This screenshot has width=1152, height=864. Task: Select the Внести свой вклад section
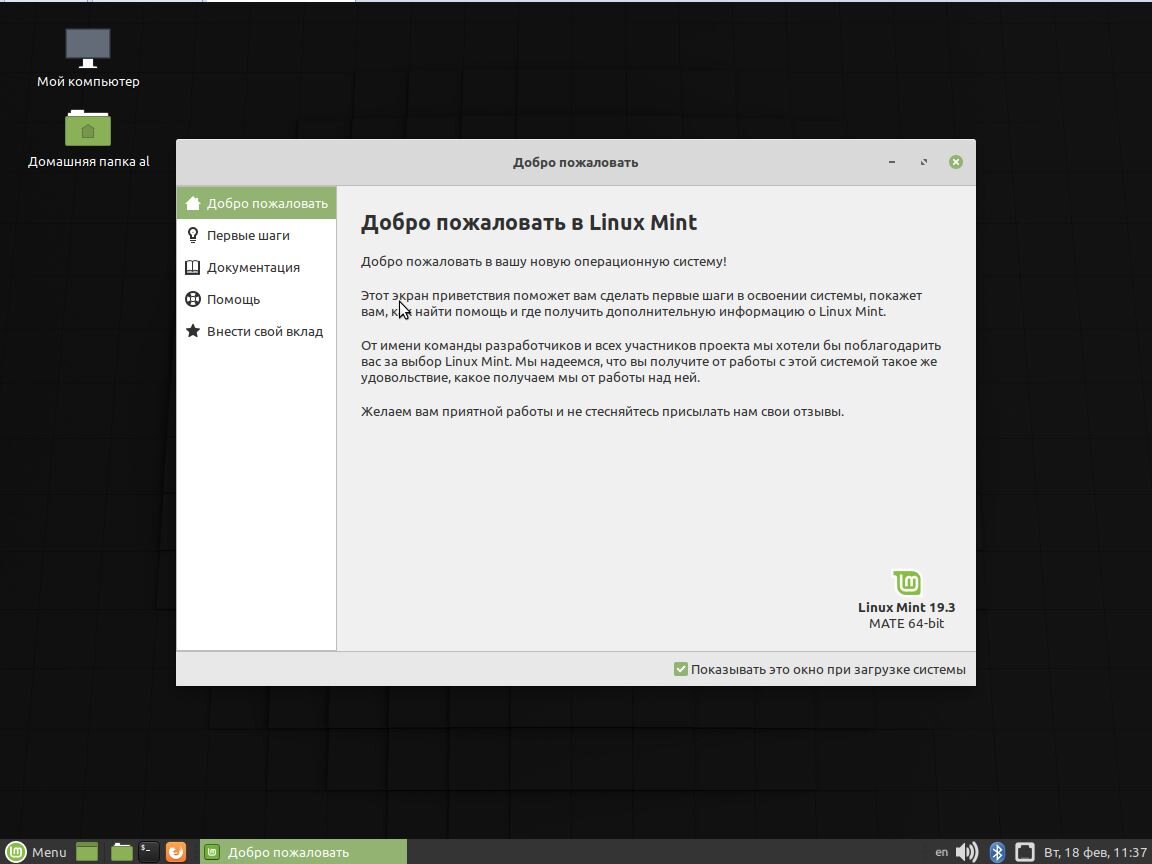click(x=256, y=331)
